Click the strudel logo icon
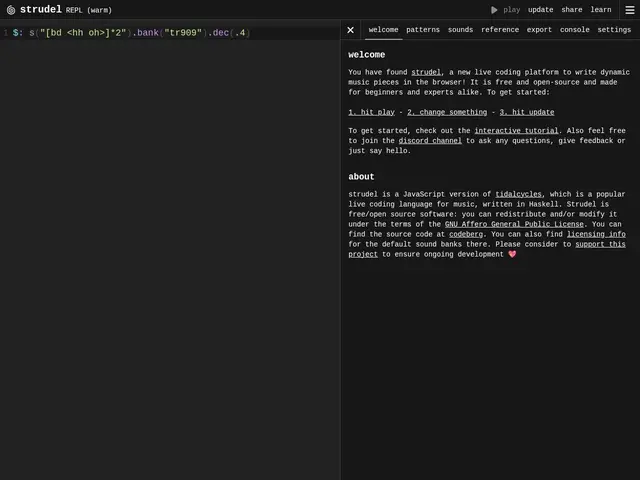 pyautogui.click(x=11, y=10)
